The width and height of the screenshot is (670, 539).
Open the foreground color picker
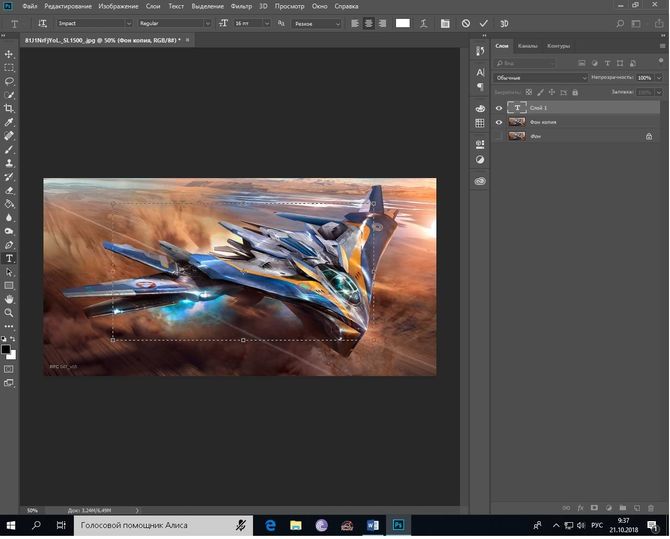point(6,350)
